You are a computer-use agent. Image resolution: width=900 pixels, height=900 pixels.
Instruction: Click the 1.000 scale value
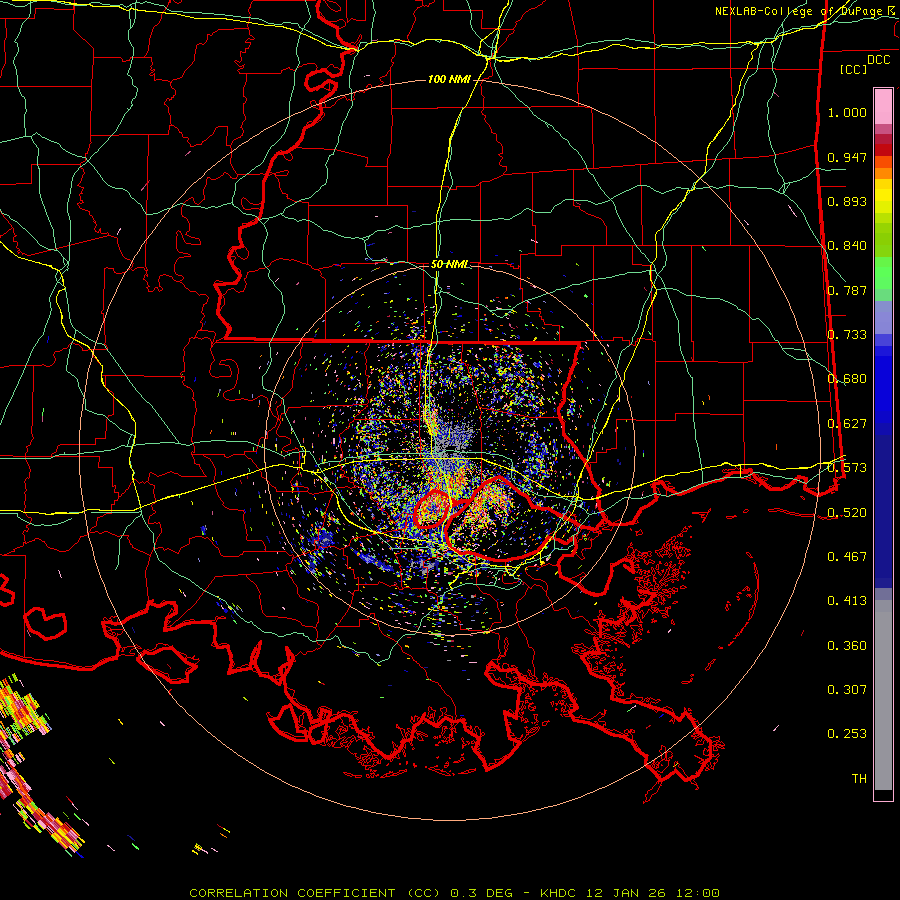click(x=847, y=112)
